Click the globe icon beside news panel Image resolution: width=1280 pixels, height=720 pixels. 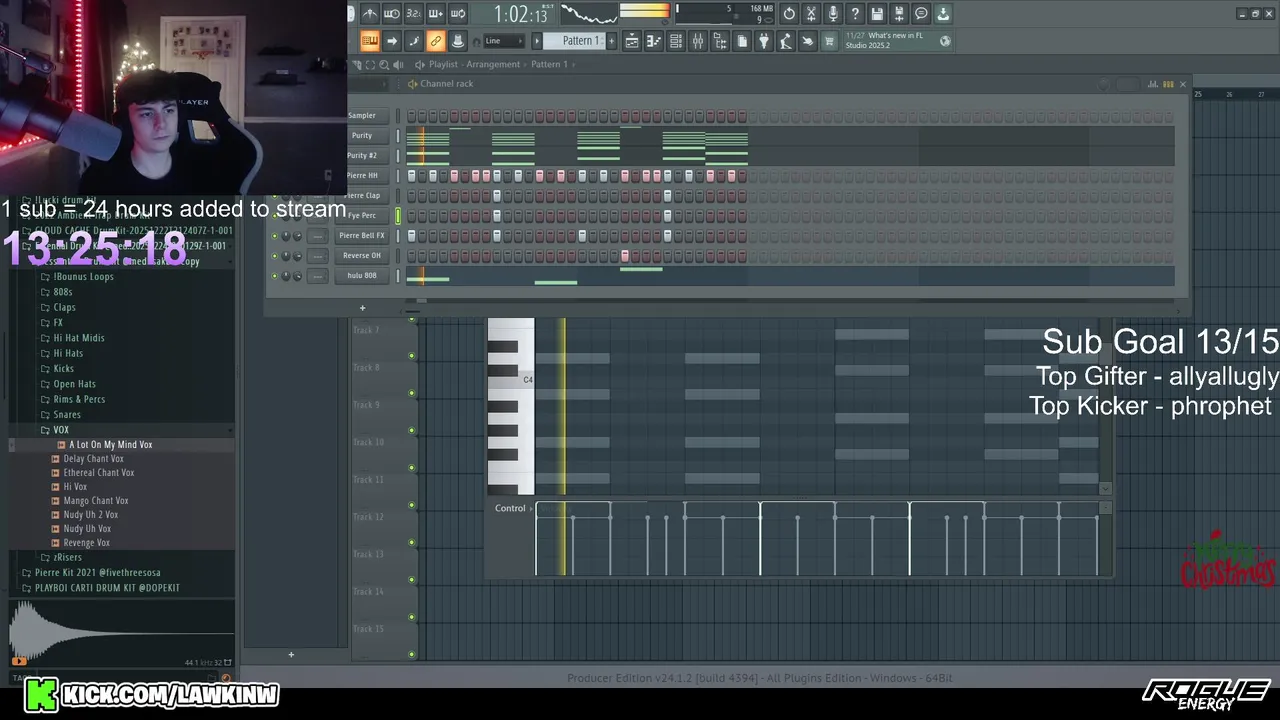click(x=946, y=41)
